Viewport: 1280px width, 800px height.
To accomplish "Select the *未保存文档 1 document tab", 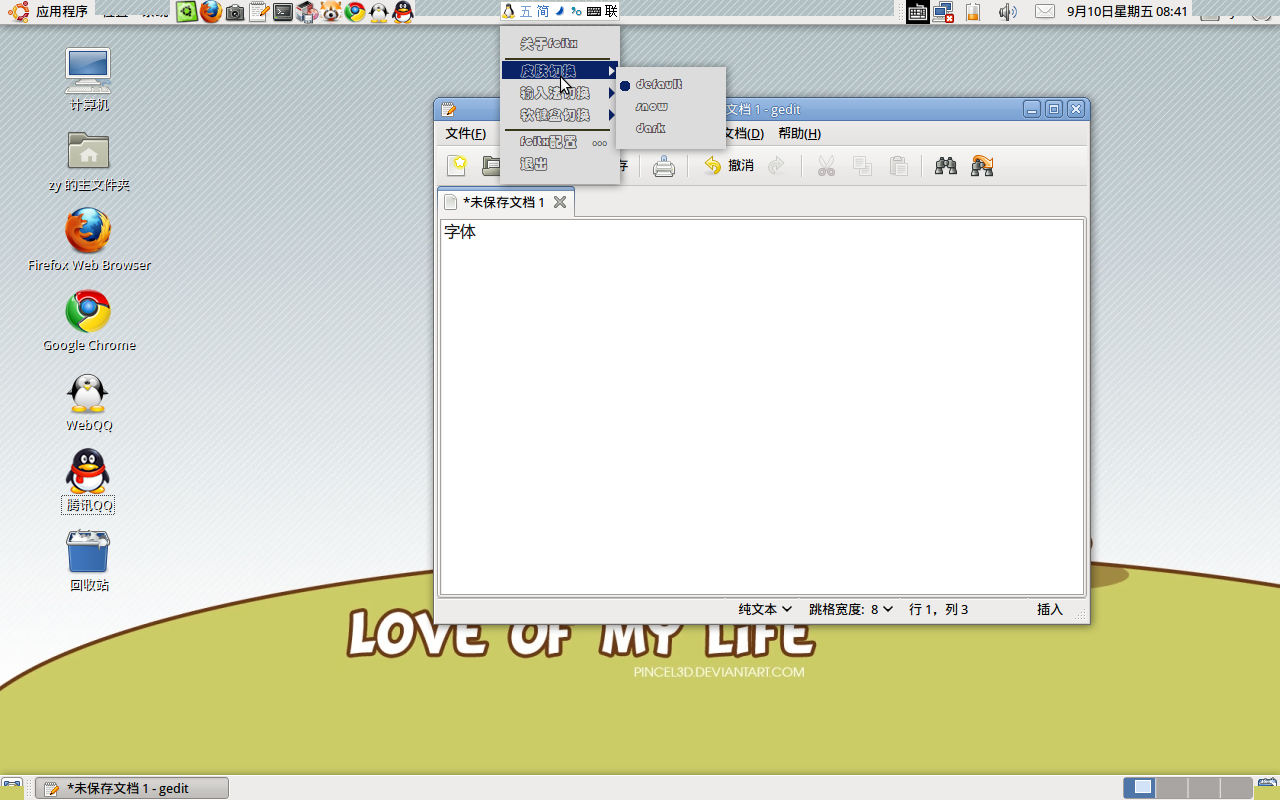I will (x=505, y=202).
